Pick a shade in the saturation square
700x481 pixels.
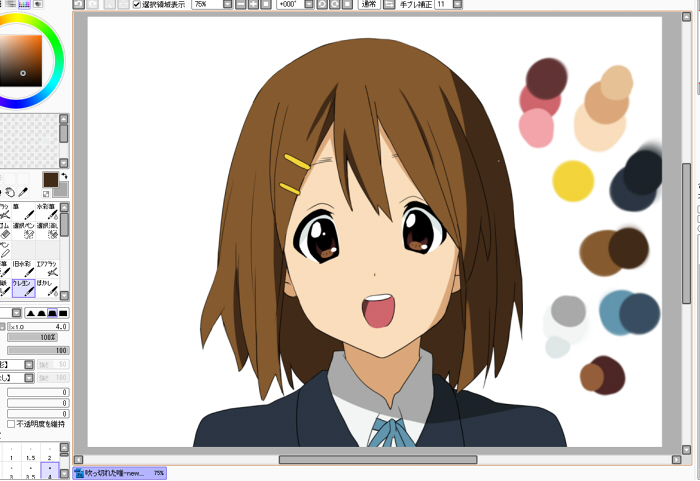click(21, 60)
